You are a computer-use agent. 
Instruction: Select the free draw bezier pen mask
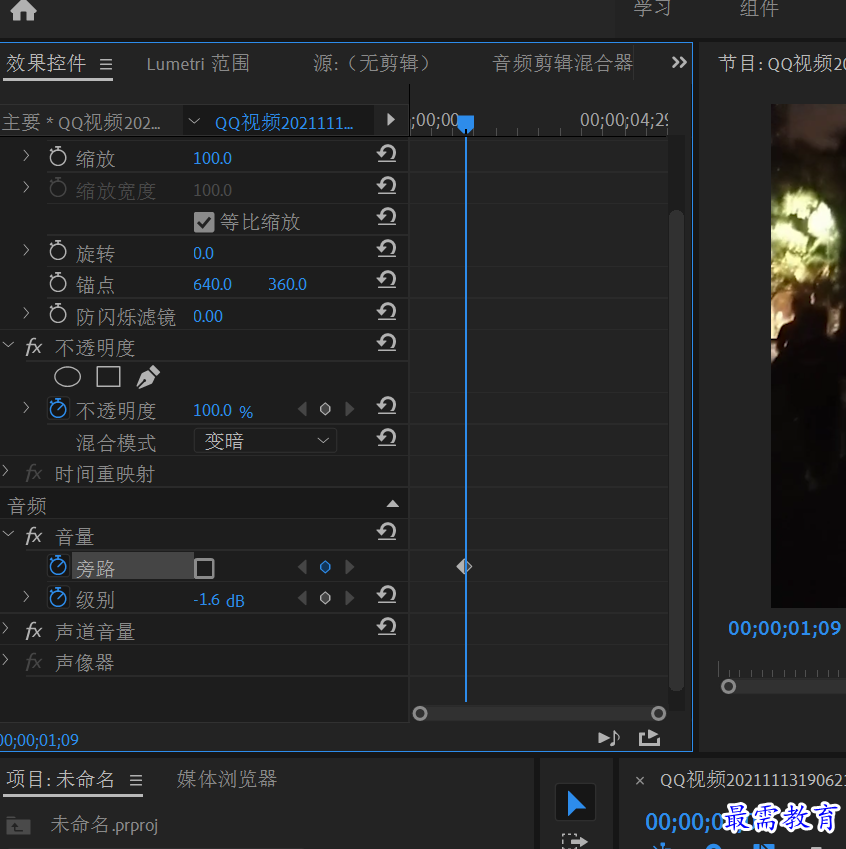(x=148, y=377)
